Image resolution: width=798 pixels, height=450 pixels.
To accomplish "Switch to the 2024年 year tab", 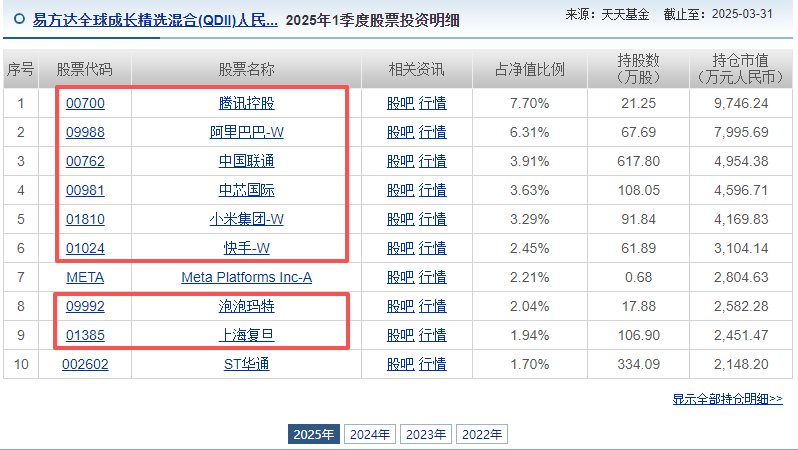I will (x=370, y=434).
